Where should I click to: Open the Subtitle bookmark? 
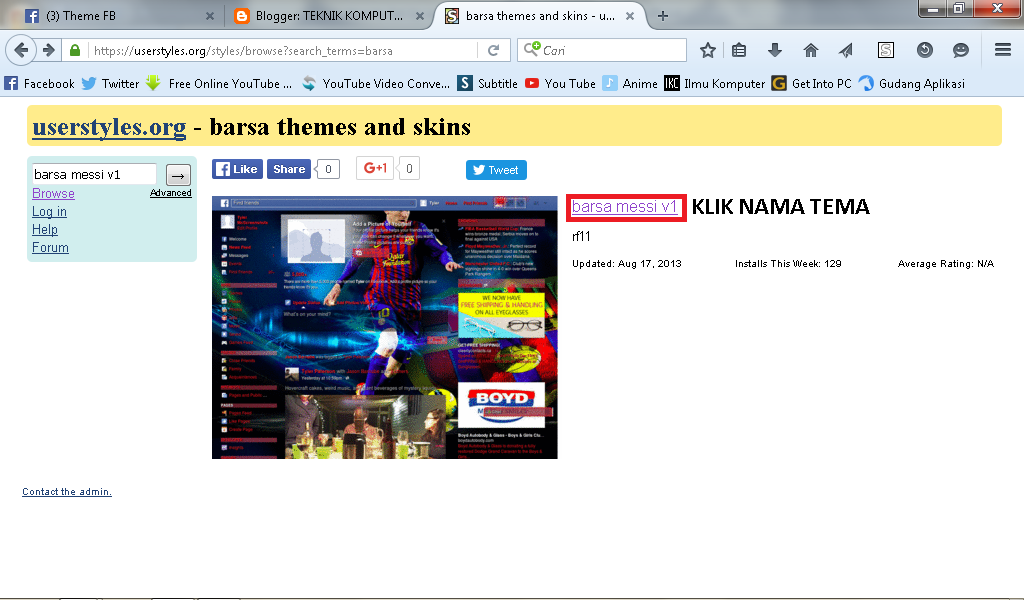487,84
